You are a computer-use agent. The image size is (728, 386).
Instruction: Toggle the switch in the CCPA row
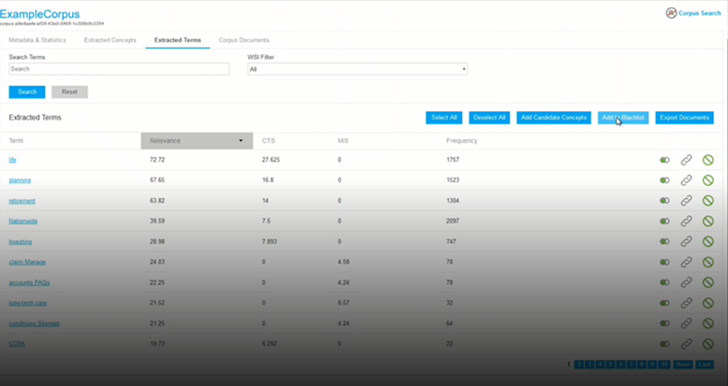click(665, 344)
